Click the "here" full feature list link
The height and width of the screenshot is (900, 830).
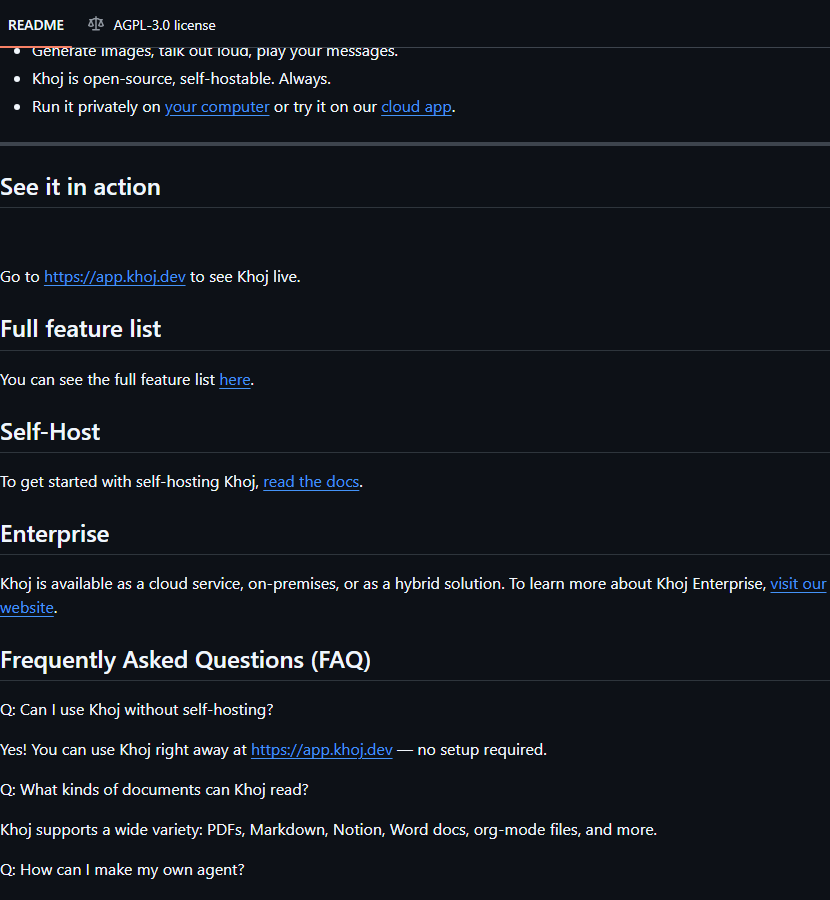point(235,380)
